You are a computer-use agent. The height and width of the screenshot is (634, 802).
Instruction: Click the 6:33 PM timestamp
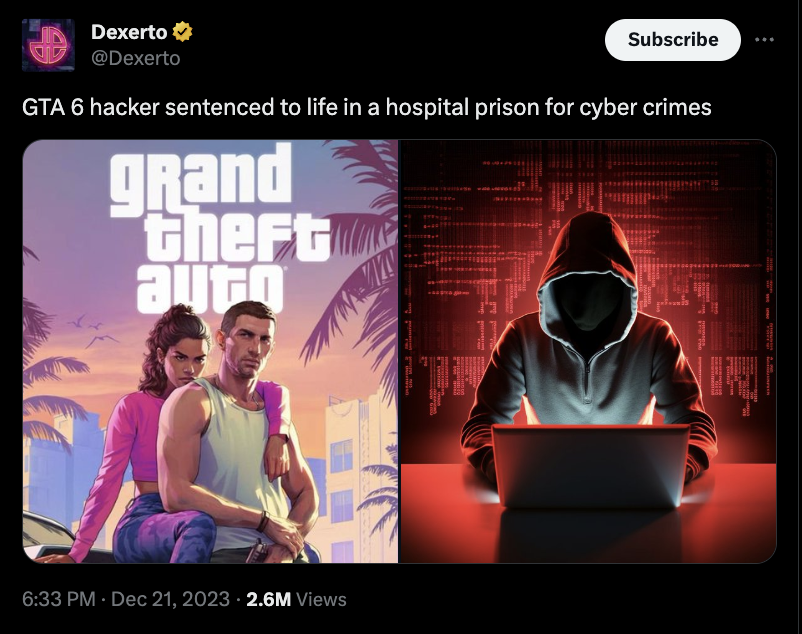tap(59, 599)
